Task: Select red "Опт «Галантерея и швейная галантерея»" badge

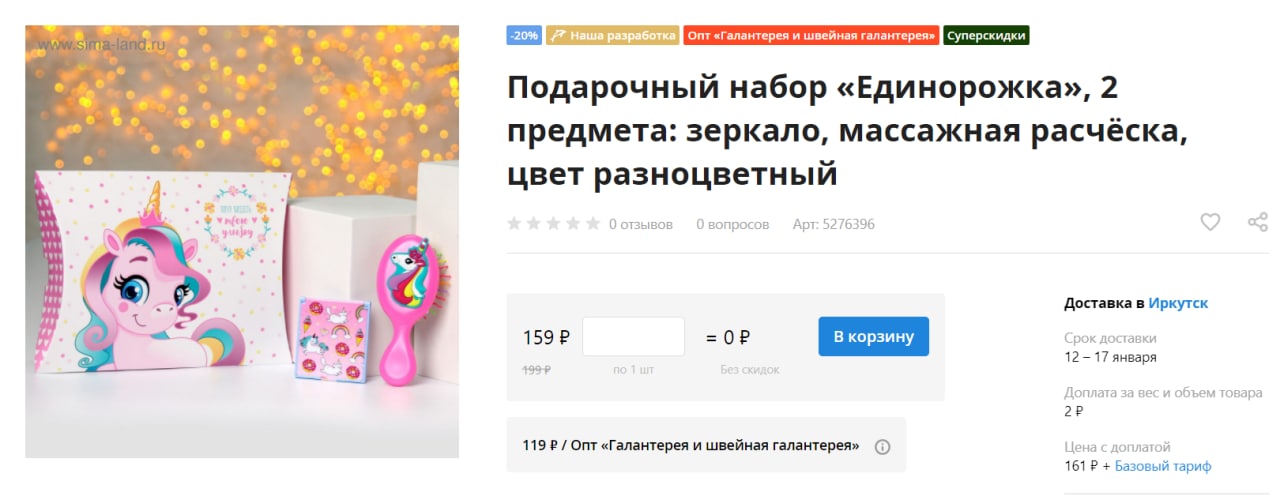Action: pos(812,35)
